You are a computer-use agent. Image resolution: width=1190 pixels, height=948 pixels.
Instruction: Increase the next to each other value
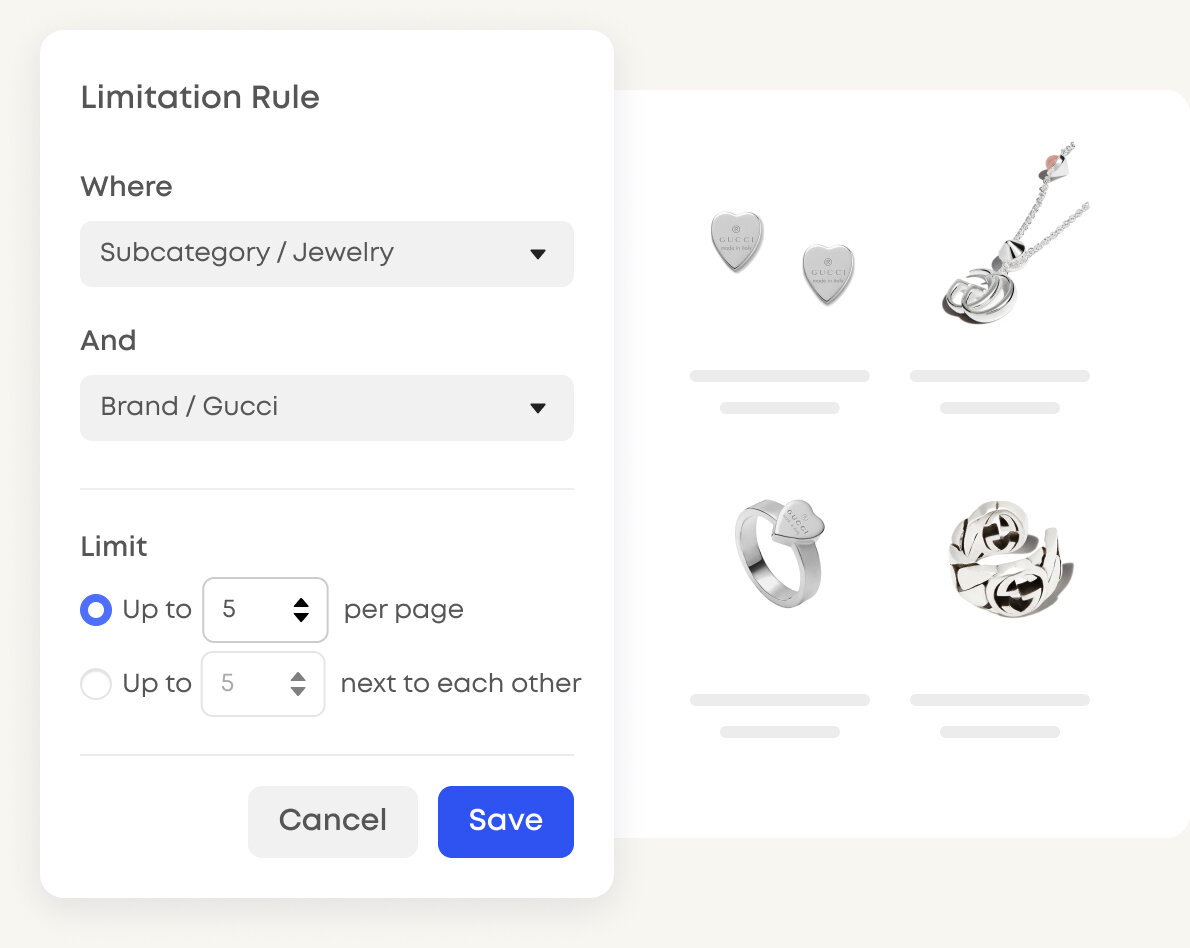tap(298, 677)
